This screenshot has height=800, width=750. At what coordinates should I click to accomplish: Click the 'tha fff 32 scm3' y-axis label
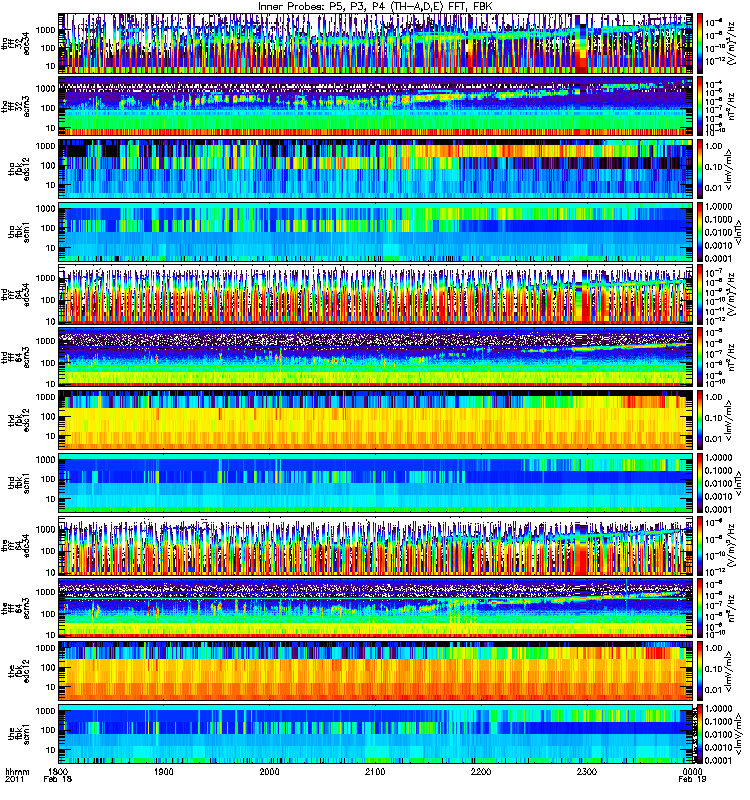tap(16, 106)
